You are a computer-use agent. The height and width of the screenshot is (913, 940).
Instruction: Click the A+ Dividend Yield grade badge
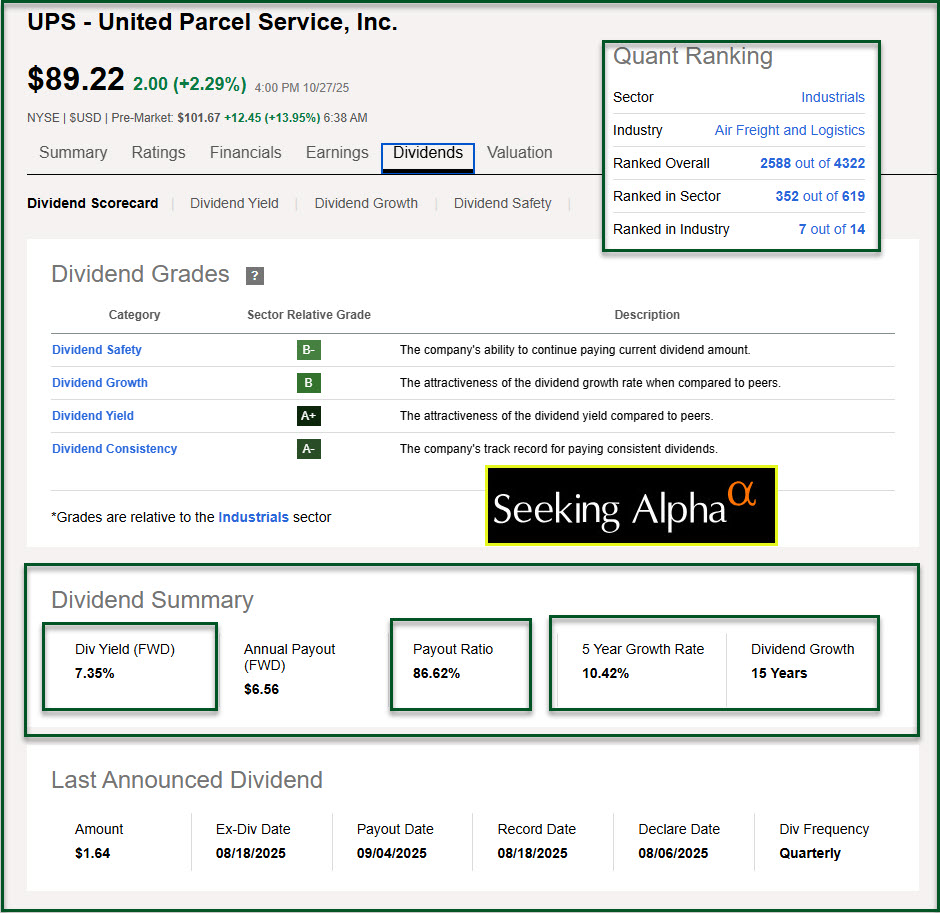tap(309, 416)
